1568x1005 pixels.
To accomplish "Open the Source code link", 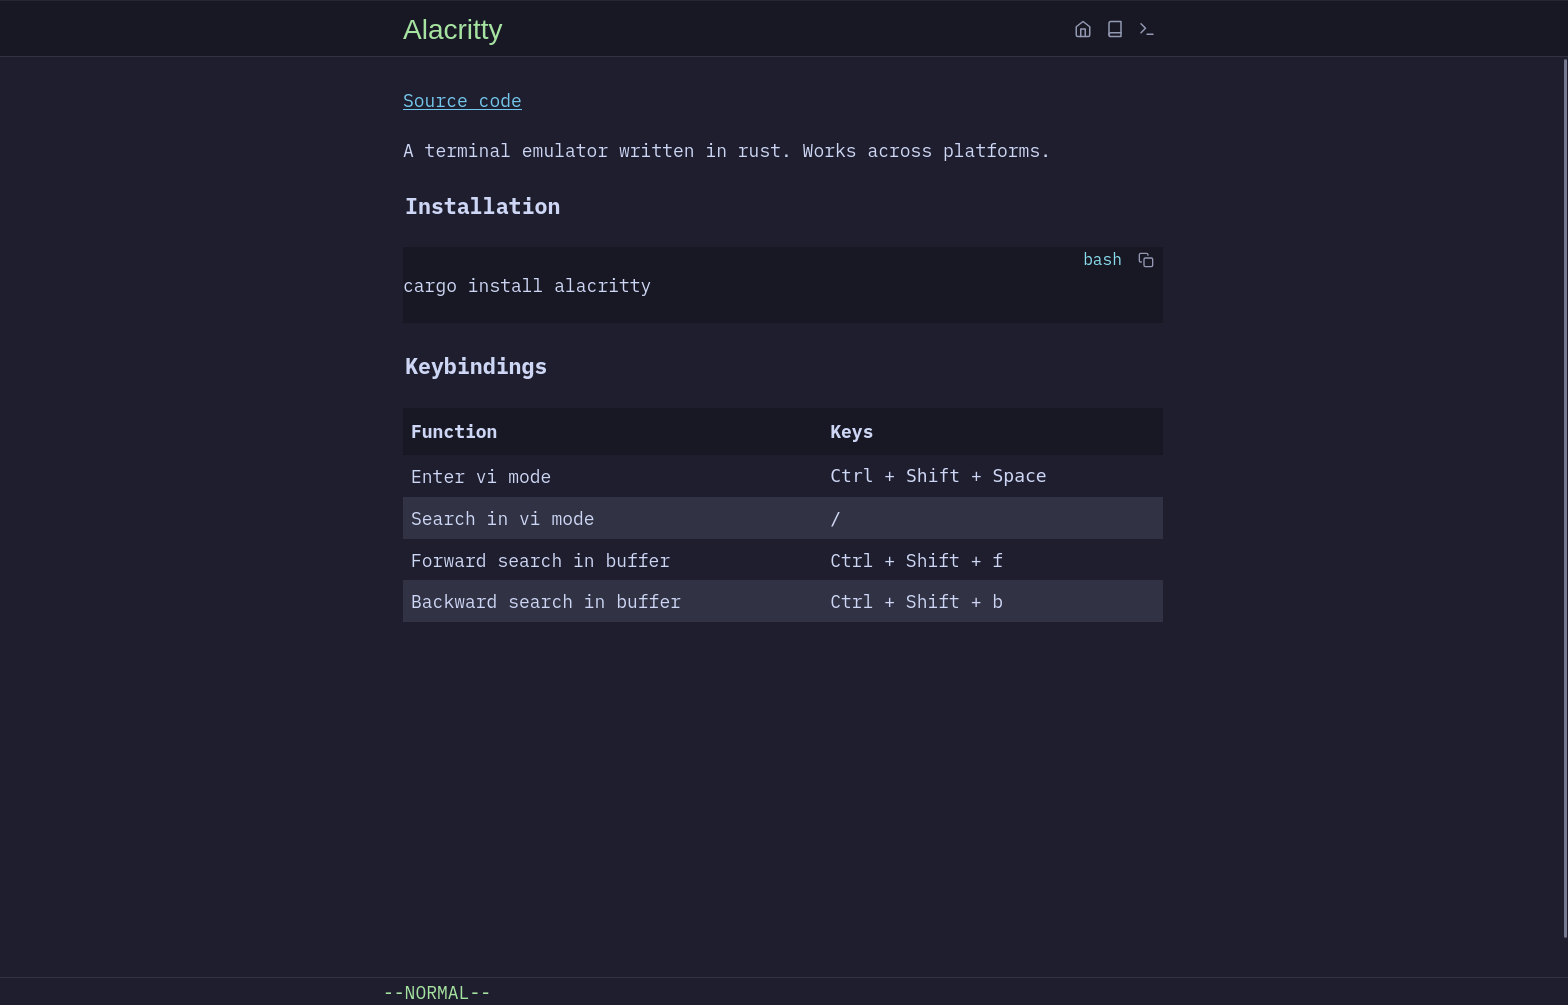I will coord(462,101).
